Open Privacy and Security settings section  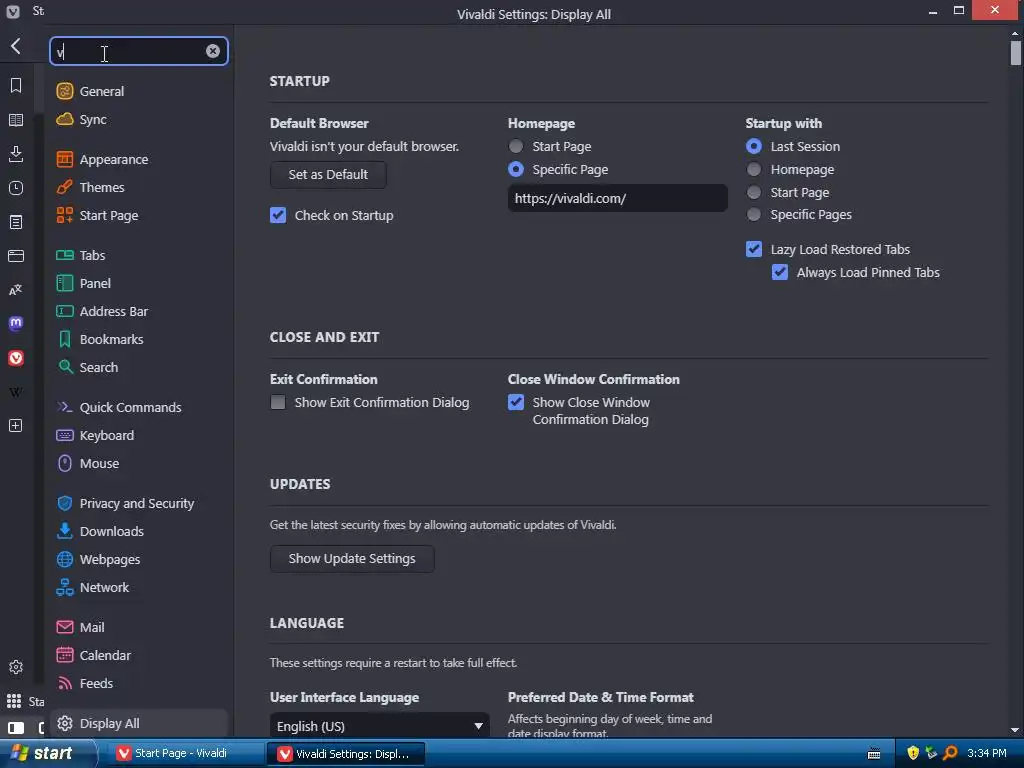[x=138, y=504]
